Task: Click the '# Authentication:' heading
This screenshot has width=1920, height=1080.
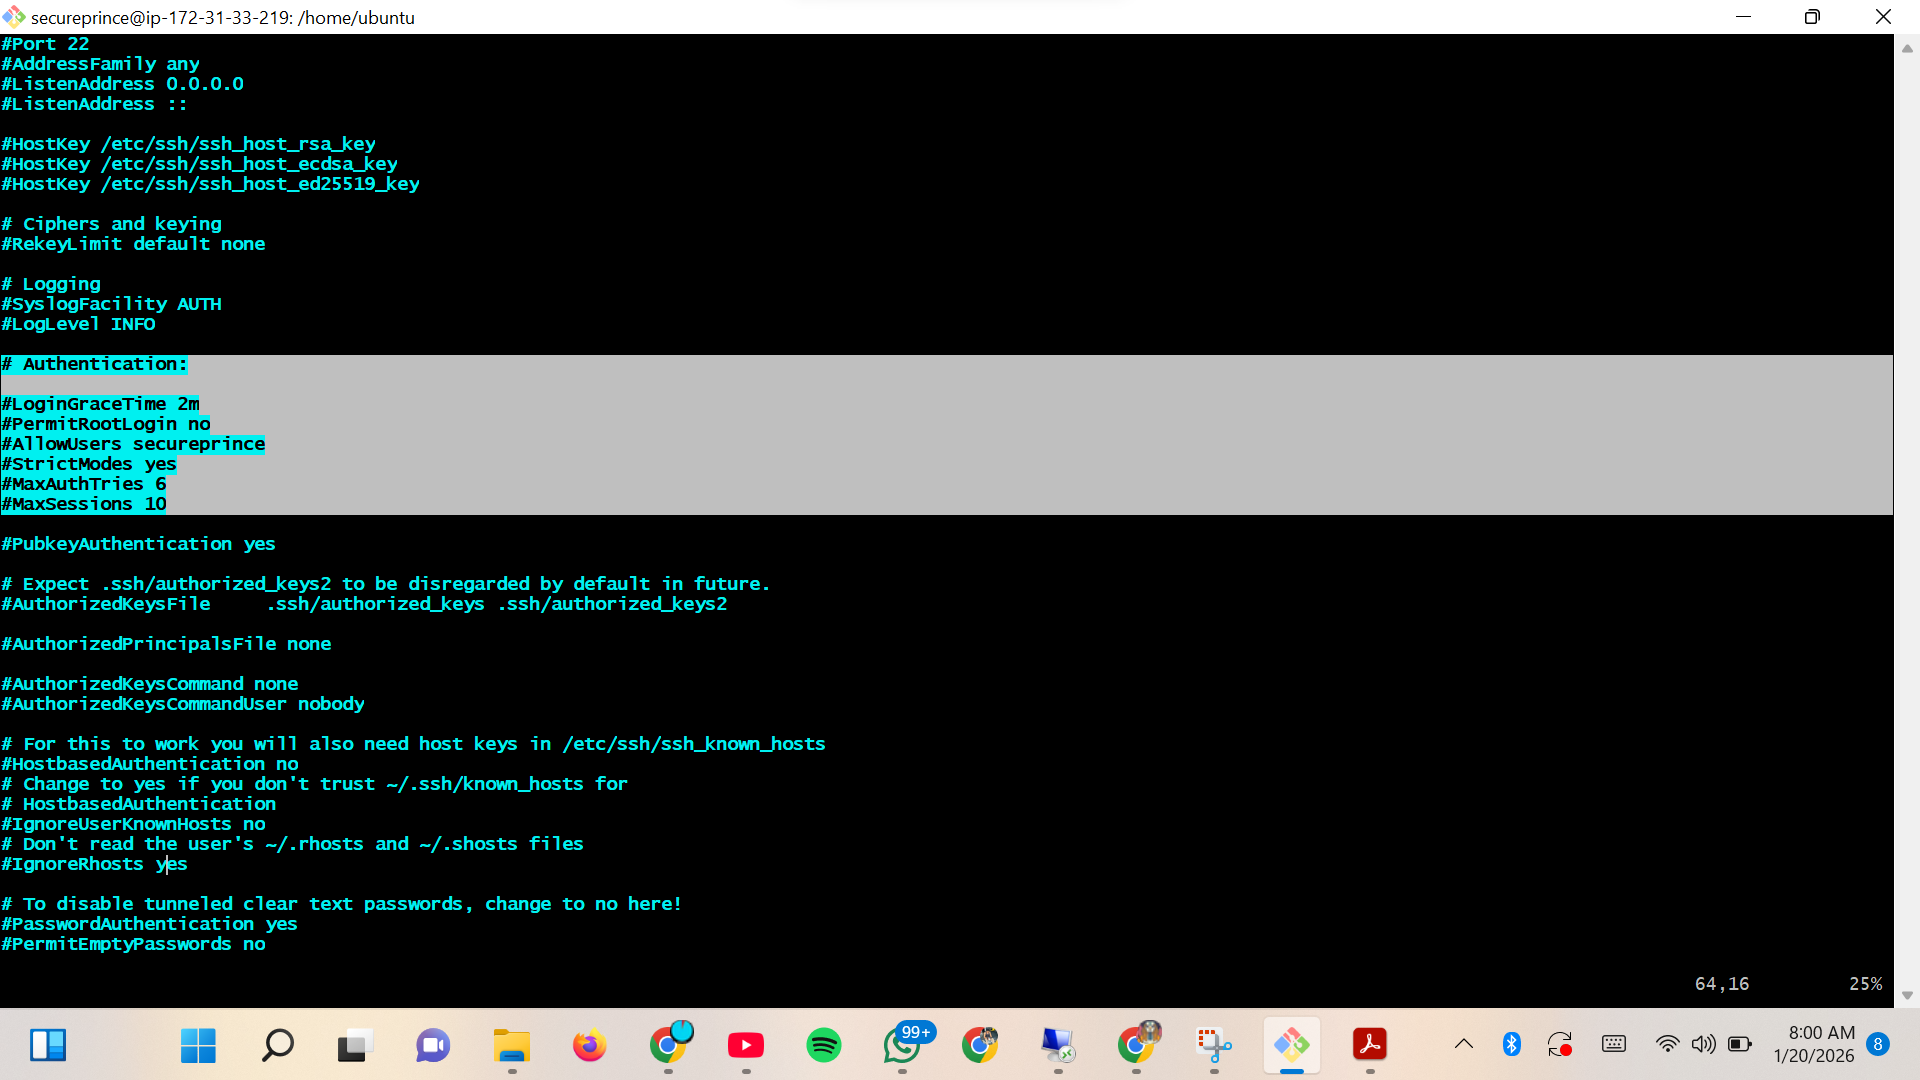Action: click(x=95, y=364)
